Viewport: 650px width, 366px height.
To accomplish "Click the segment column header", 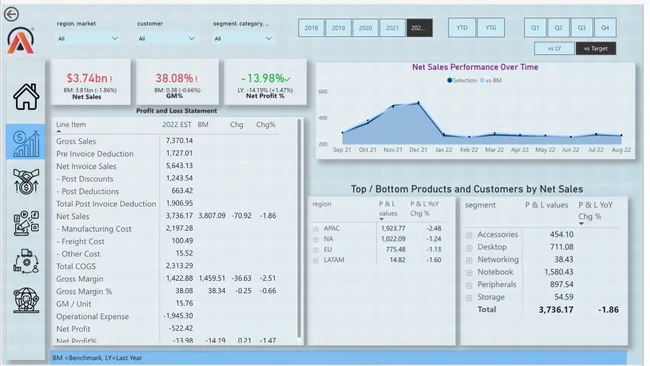I will [480, 205].
